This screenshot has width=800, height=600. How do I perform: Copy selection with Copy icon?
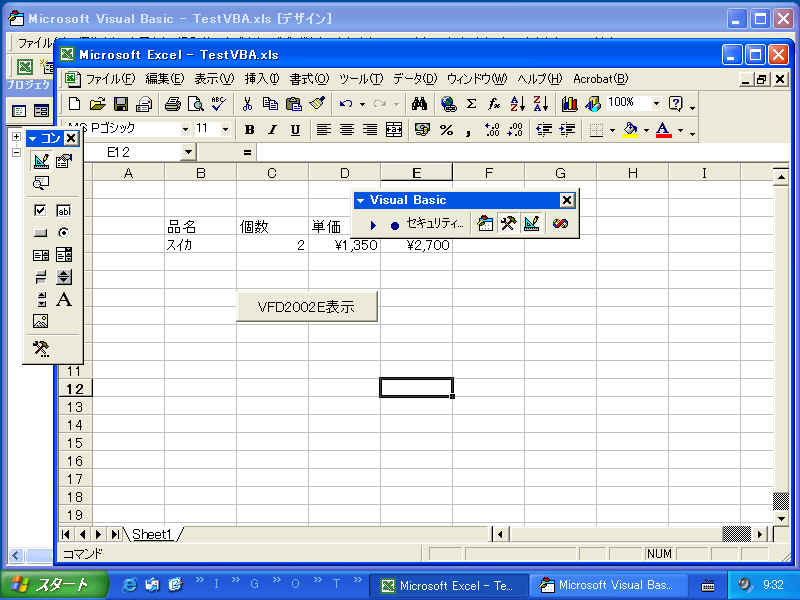[270, 104]
